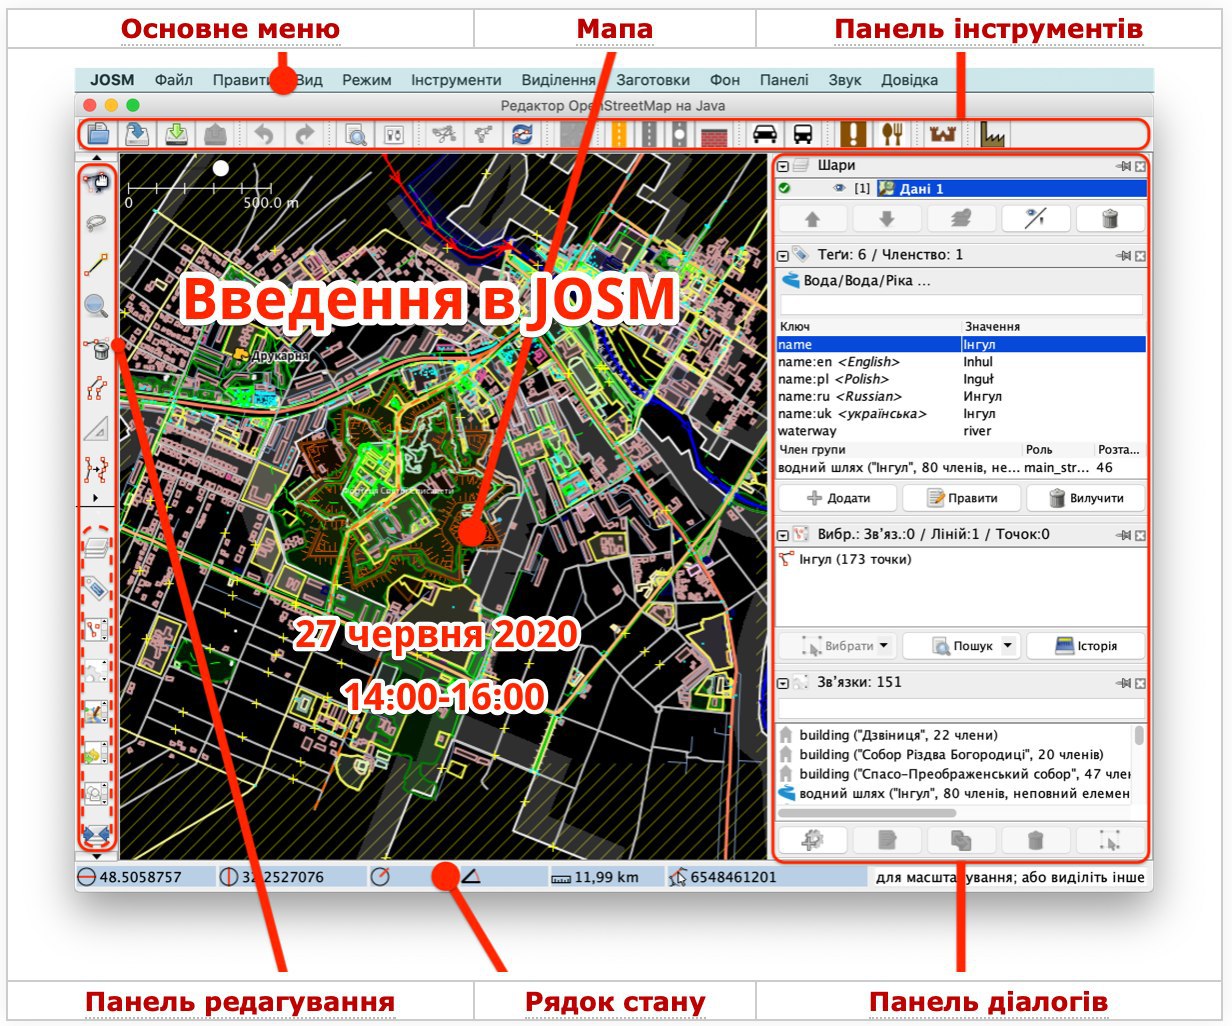Open the Файл menu
1232x1026 pixels.
(x=174, y=80)
